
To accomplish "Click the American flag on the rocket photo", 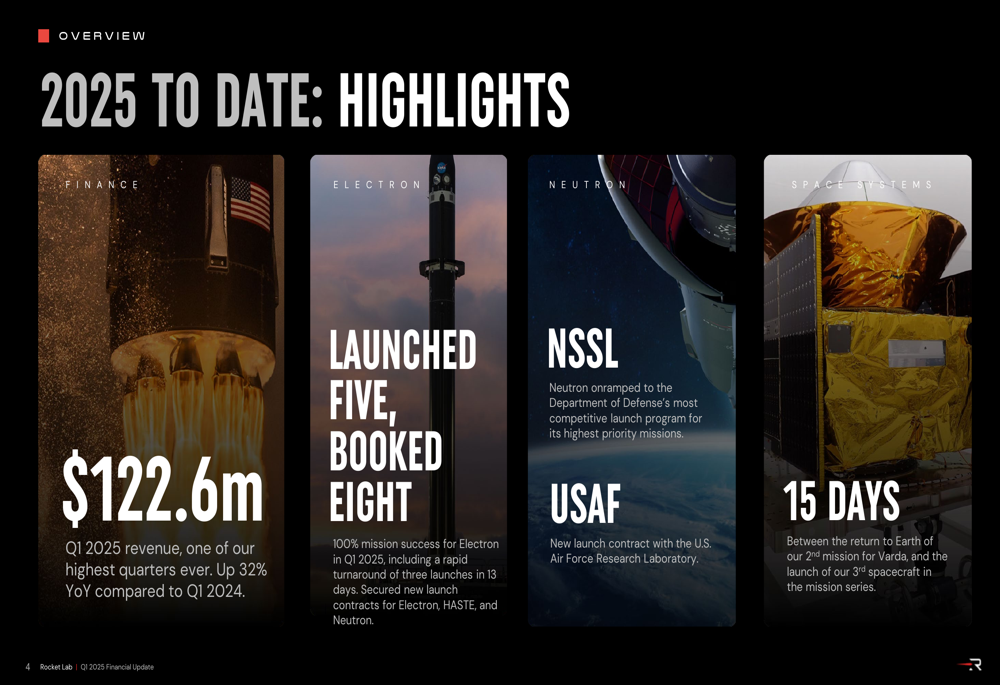I will (250, 203).
